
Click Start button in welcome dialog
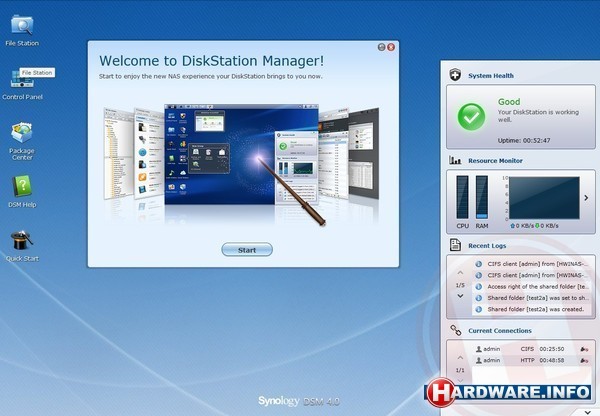pos(247,250)
